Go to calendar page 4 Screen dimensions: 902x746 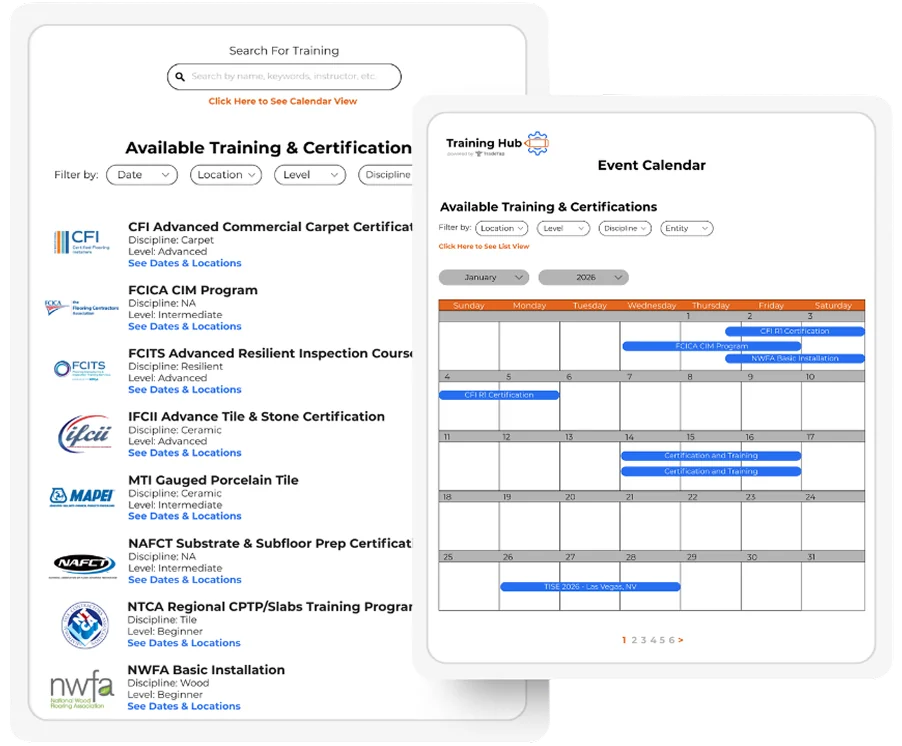point(653,640)
